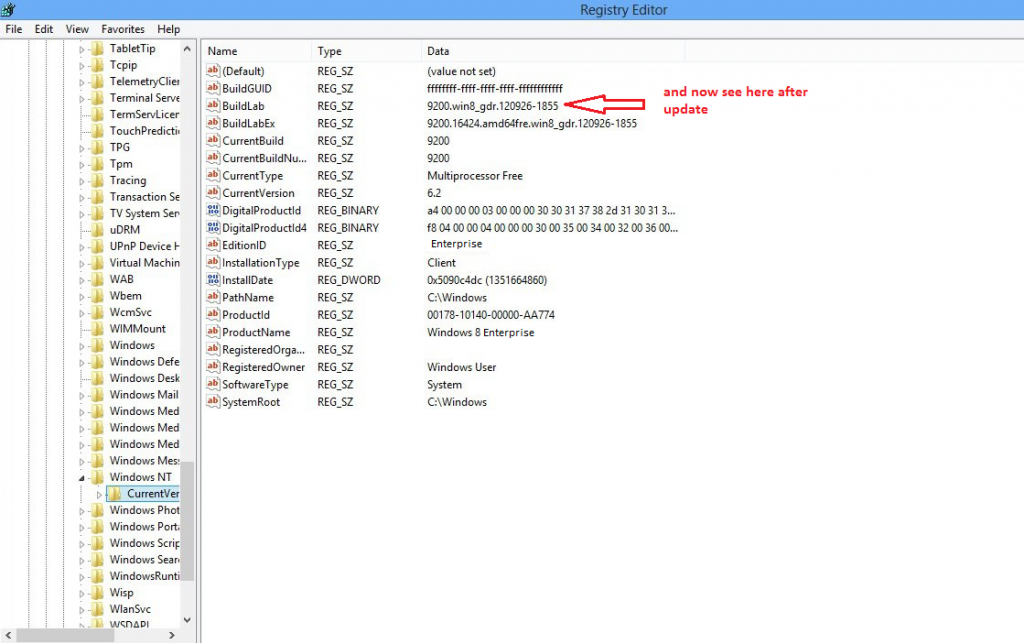Click the EditionID string value icon
This screenshot has width=1024, height=643.
pyautogui.click(x=213, y=245)
